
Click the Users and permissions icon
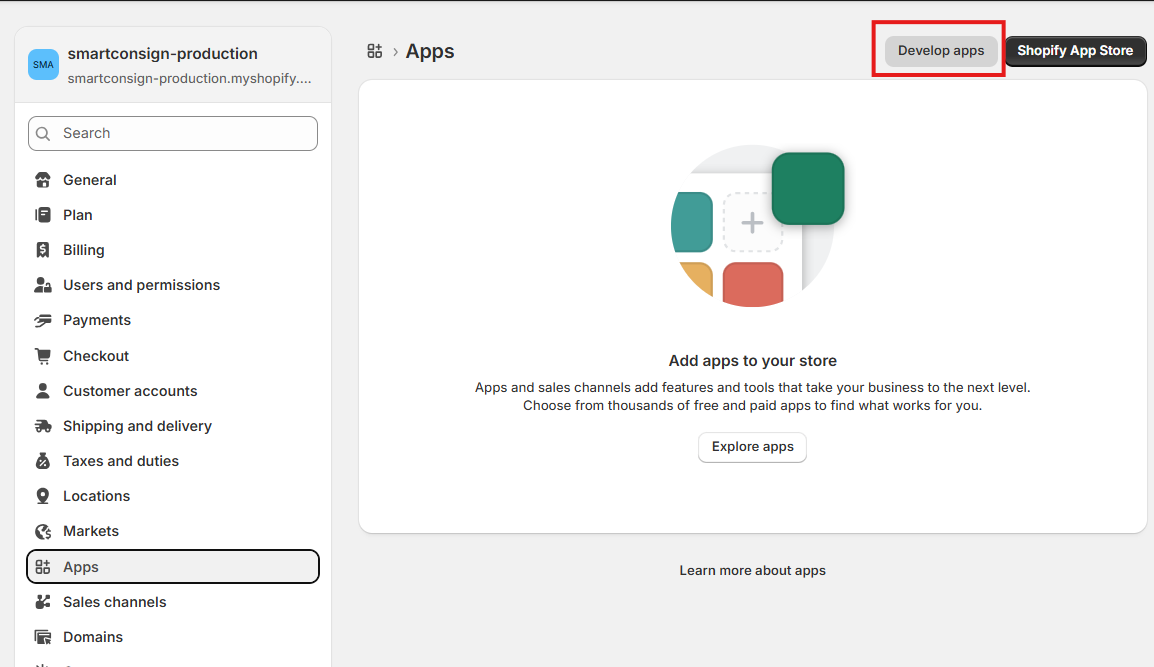click(43, 285)
